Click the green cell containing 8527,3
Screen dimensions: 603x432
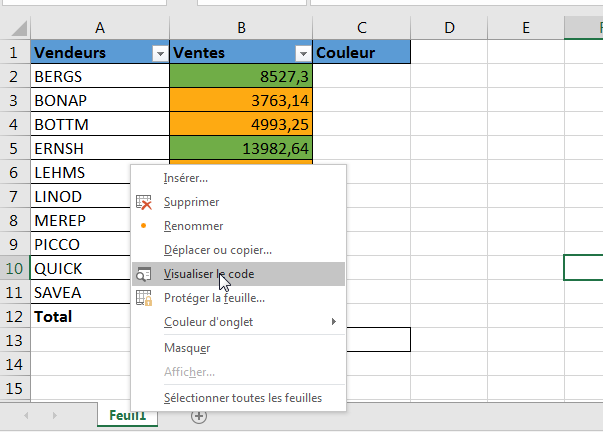[241, 76]
